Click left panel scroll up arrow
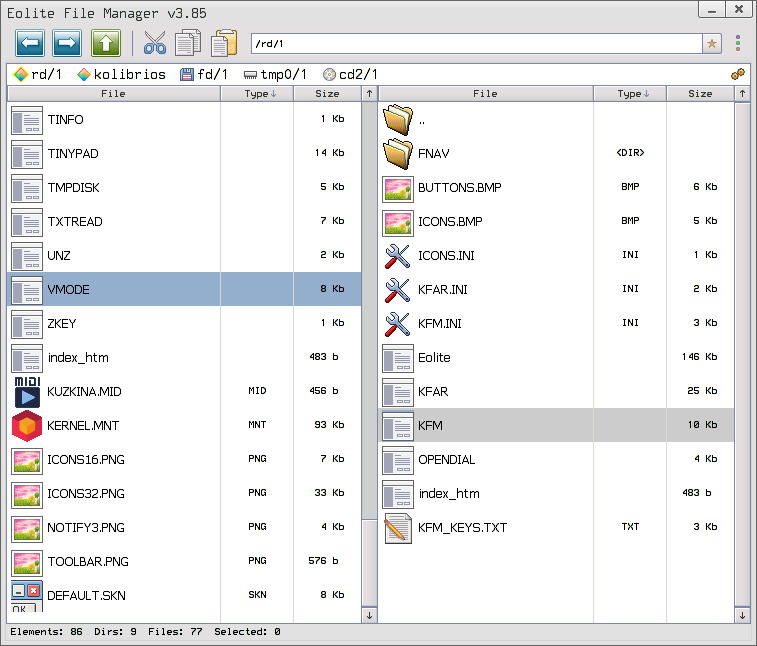This screenshot has height=646, width=757. [x=369, y=94]
